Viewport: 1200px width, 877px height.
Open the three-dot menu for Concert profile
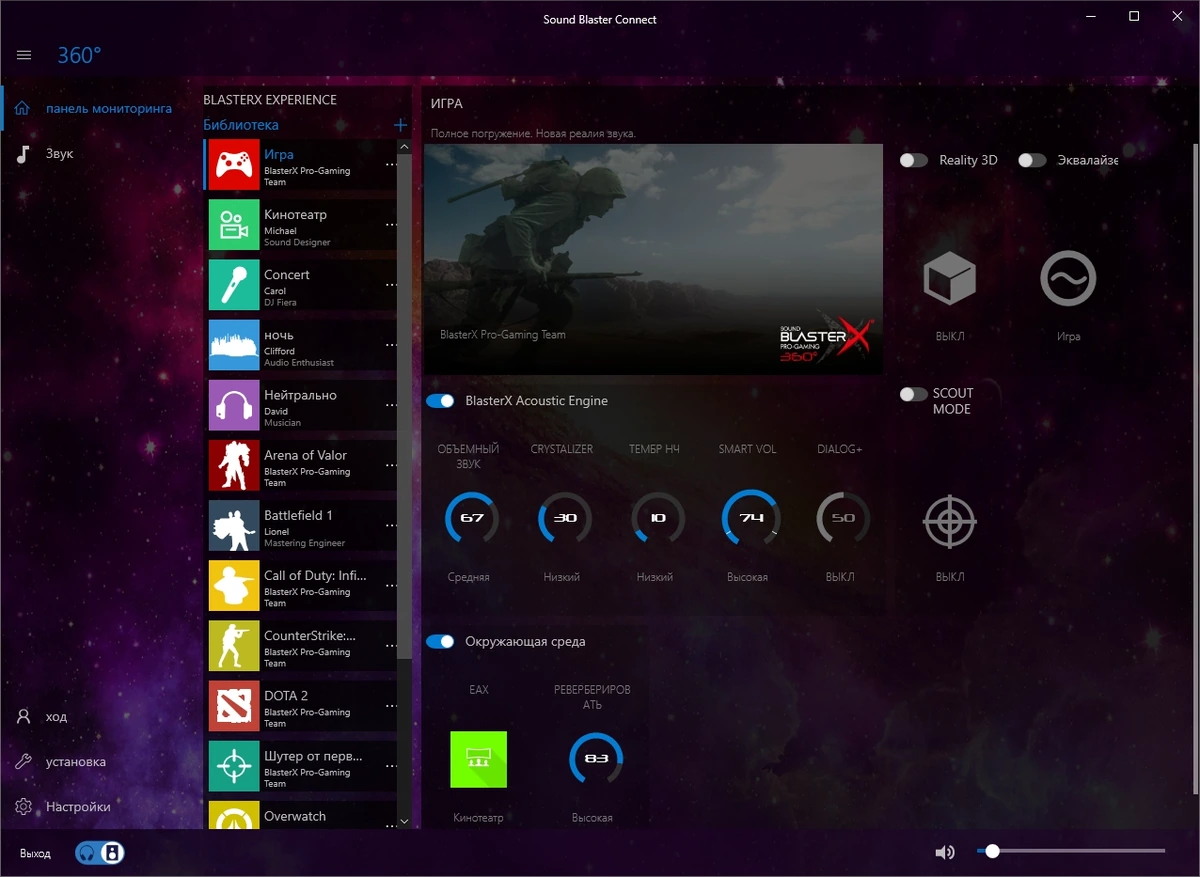point(391,285)
